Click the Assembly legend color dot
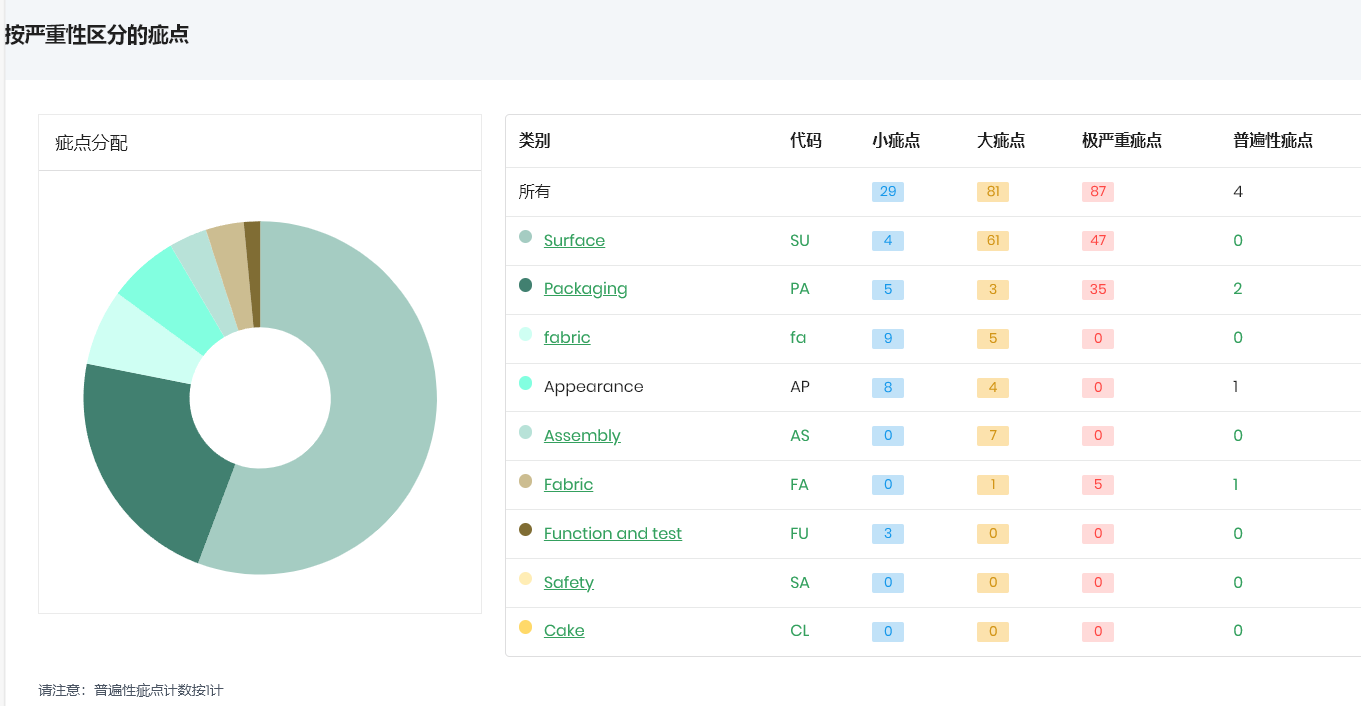 (x=525, y=432)
